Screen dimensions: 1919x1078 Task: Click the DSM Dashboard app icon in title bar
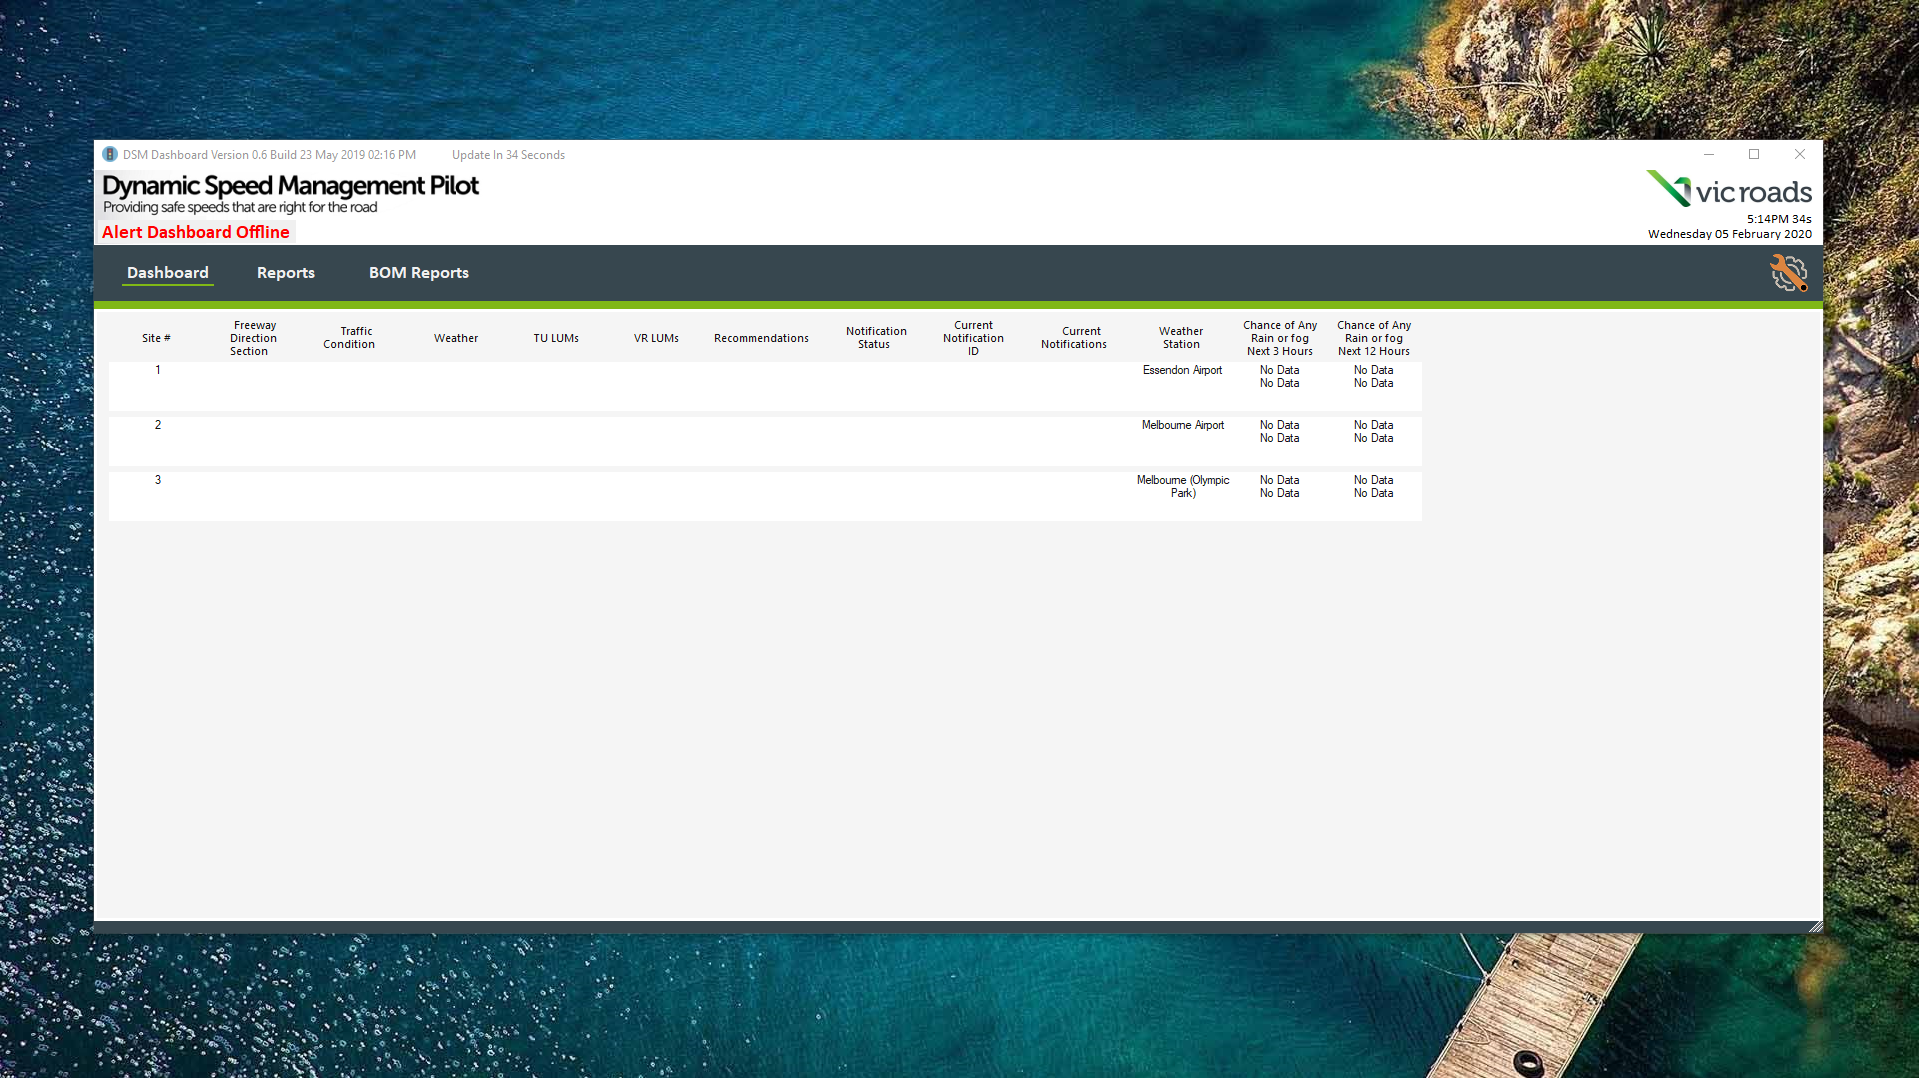click(110, 155)
